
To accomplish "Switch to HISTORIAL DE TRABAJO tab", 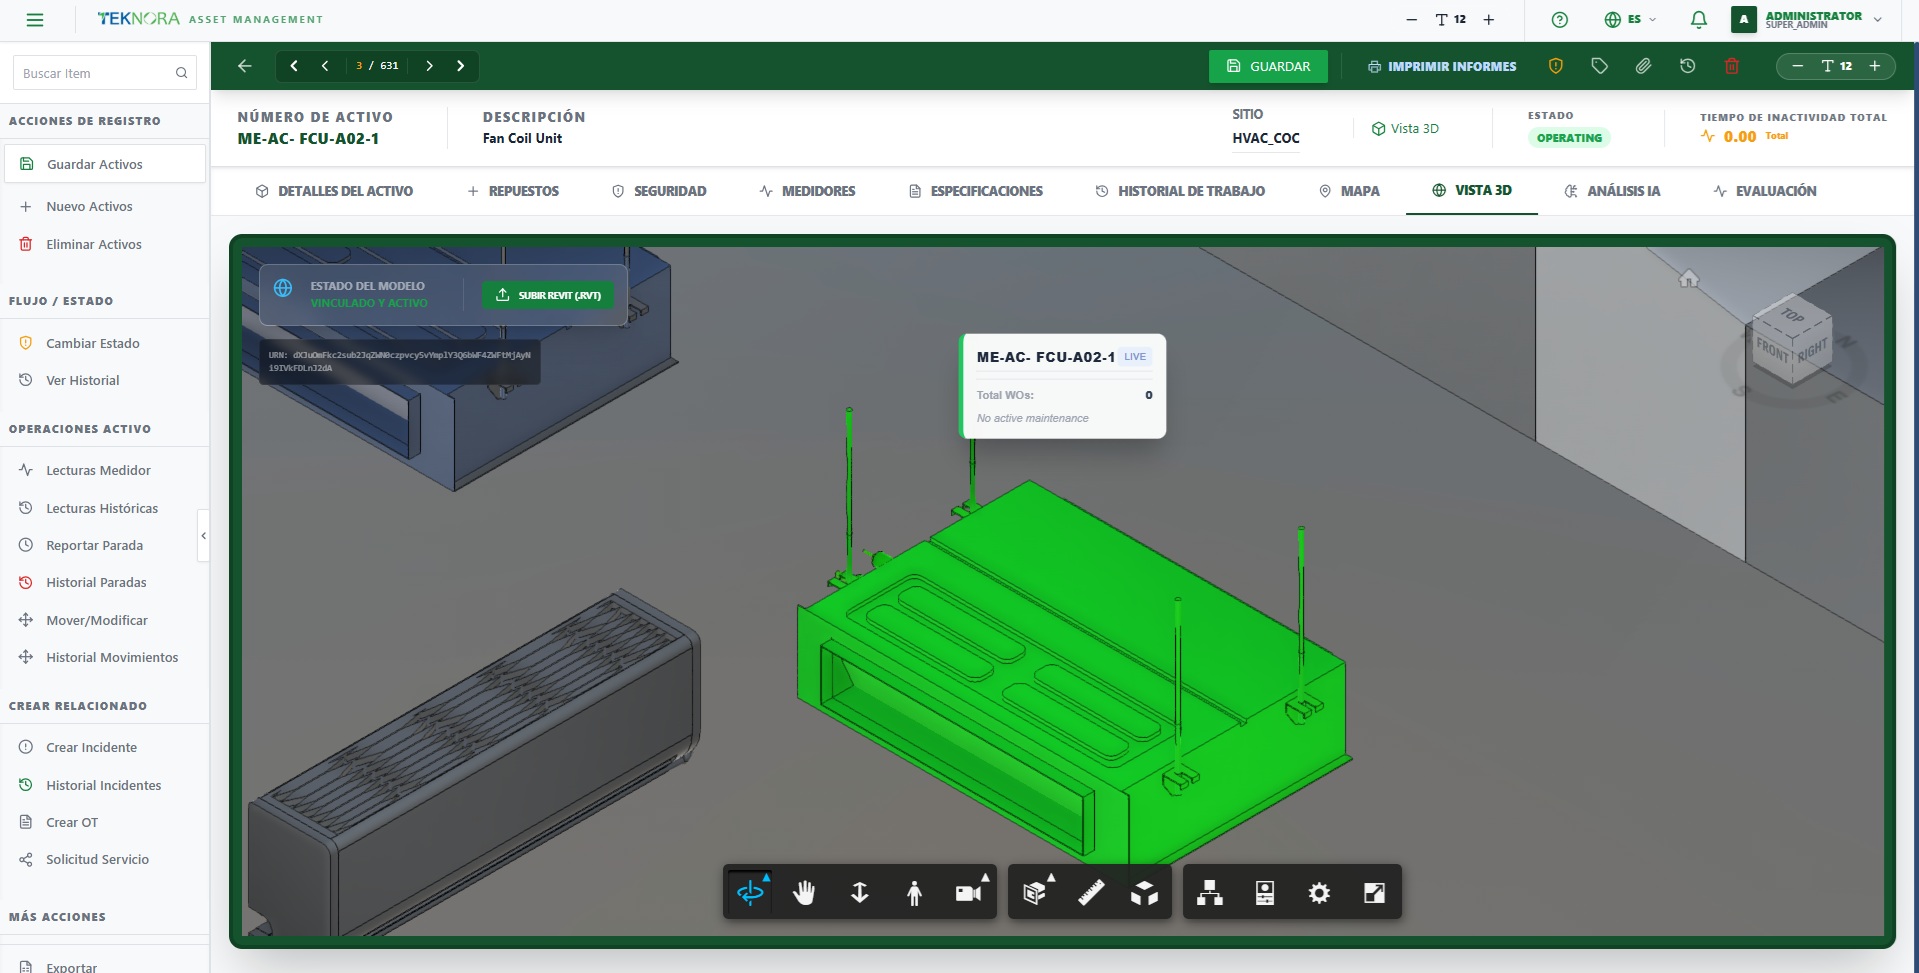I will [x=1180, y=191].
